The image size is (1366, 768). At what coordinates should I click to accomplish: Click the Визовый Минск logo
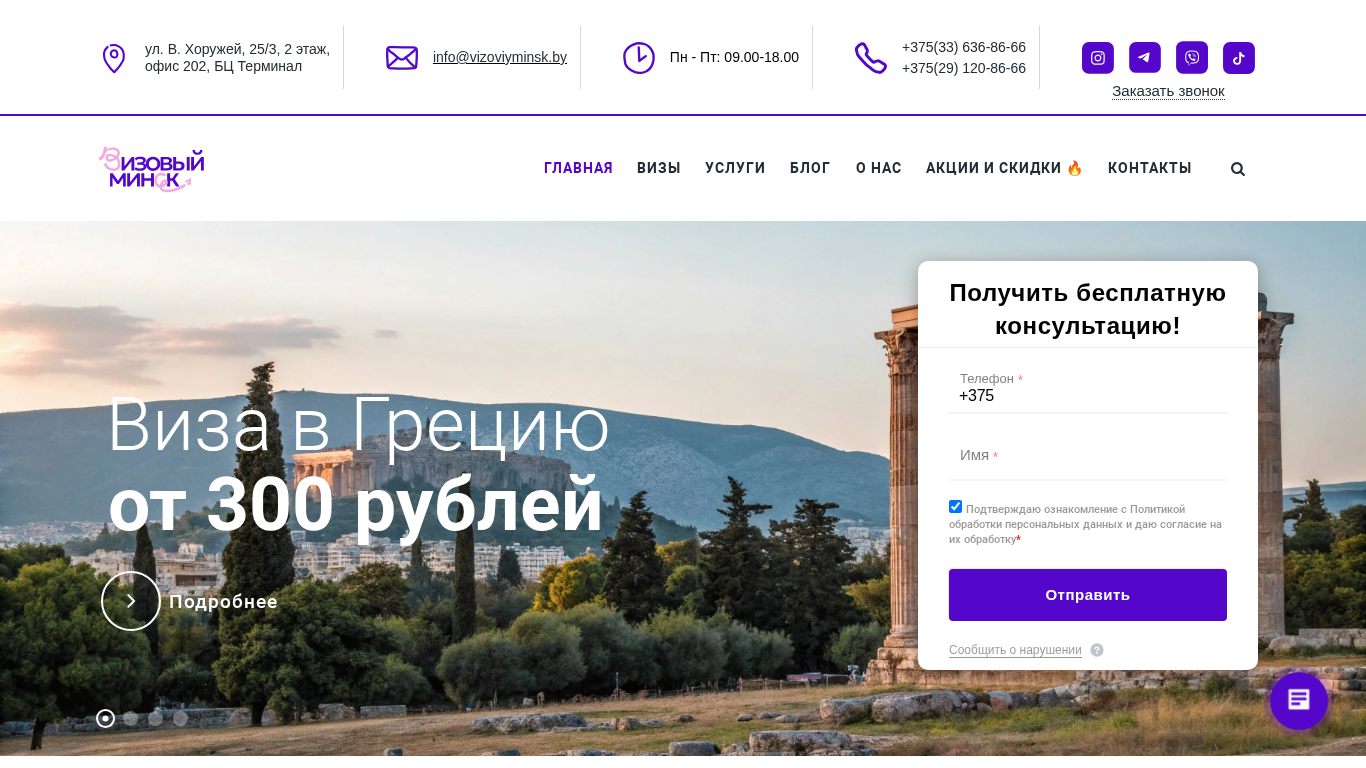point(152,169)
